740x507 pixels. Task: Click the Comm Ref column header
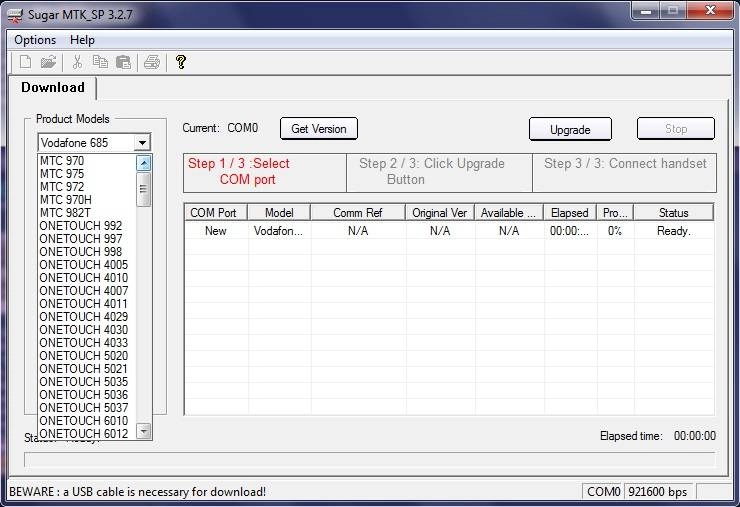pos(358,212)
